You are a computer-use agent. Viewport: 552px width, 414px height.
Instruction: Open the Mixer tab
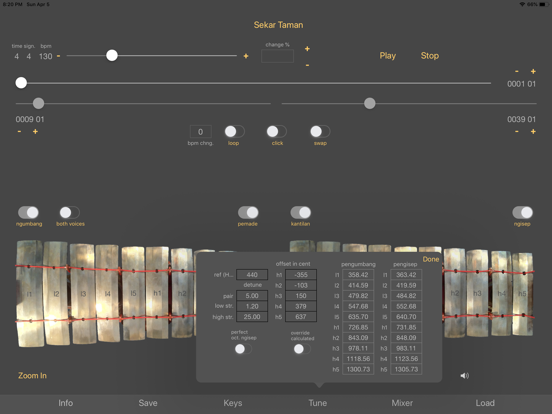[x=402, y=403]
